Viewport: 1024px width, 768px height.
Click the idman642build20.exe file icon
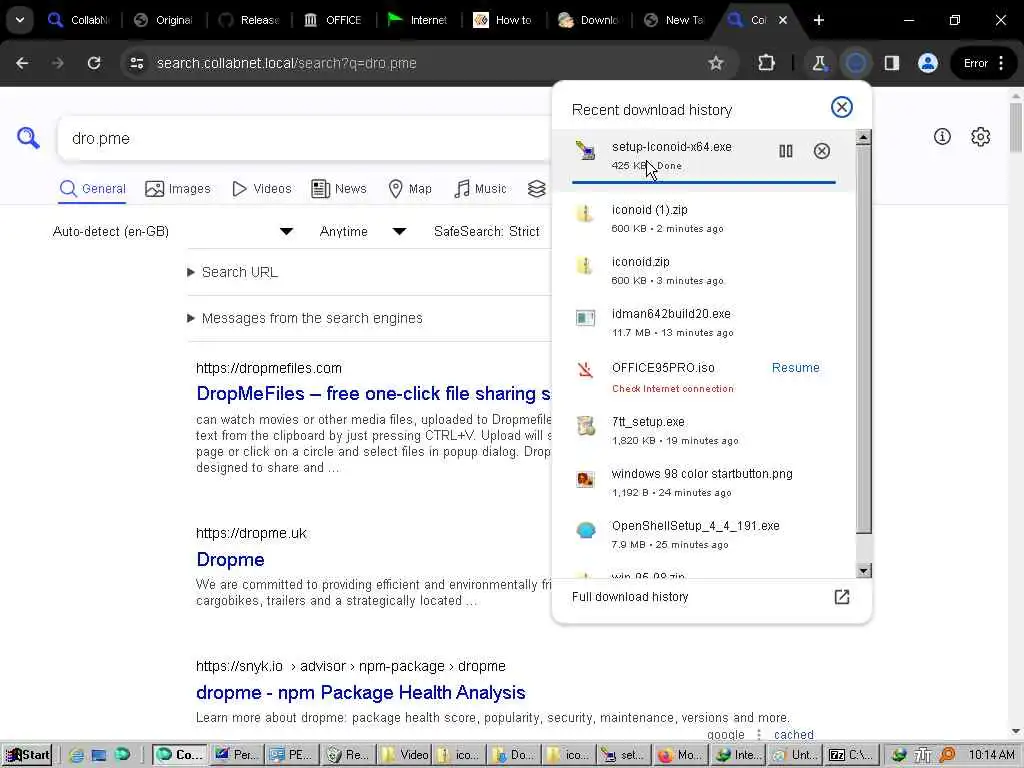585,317
